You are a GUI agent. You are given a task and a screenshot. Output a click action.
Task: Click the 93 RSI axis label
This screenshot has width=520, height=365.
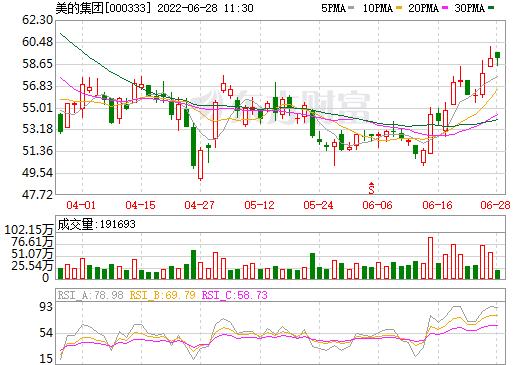46,307
